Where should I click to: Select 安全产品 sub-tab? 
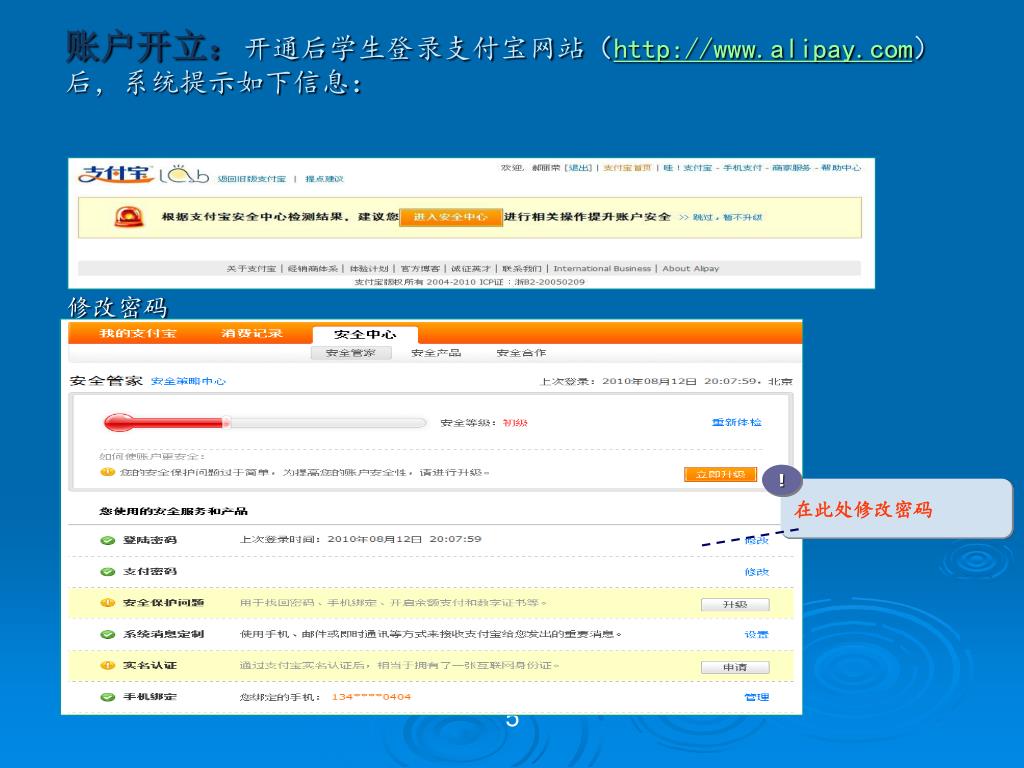pos(436,353)
